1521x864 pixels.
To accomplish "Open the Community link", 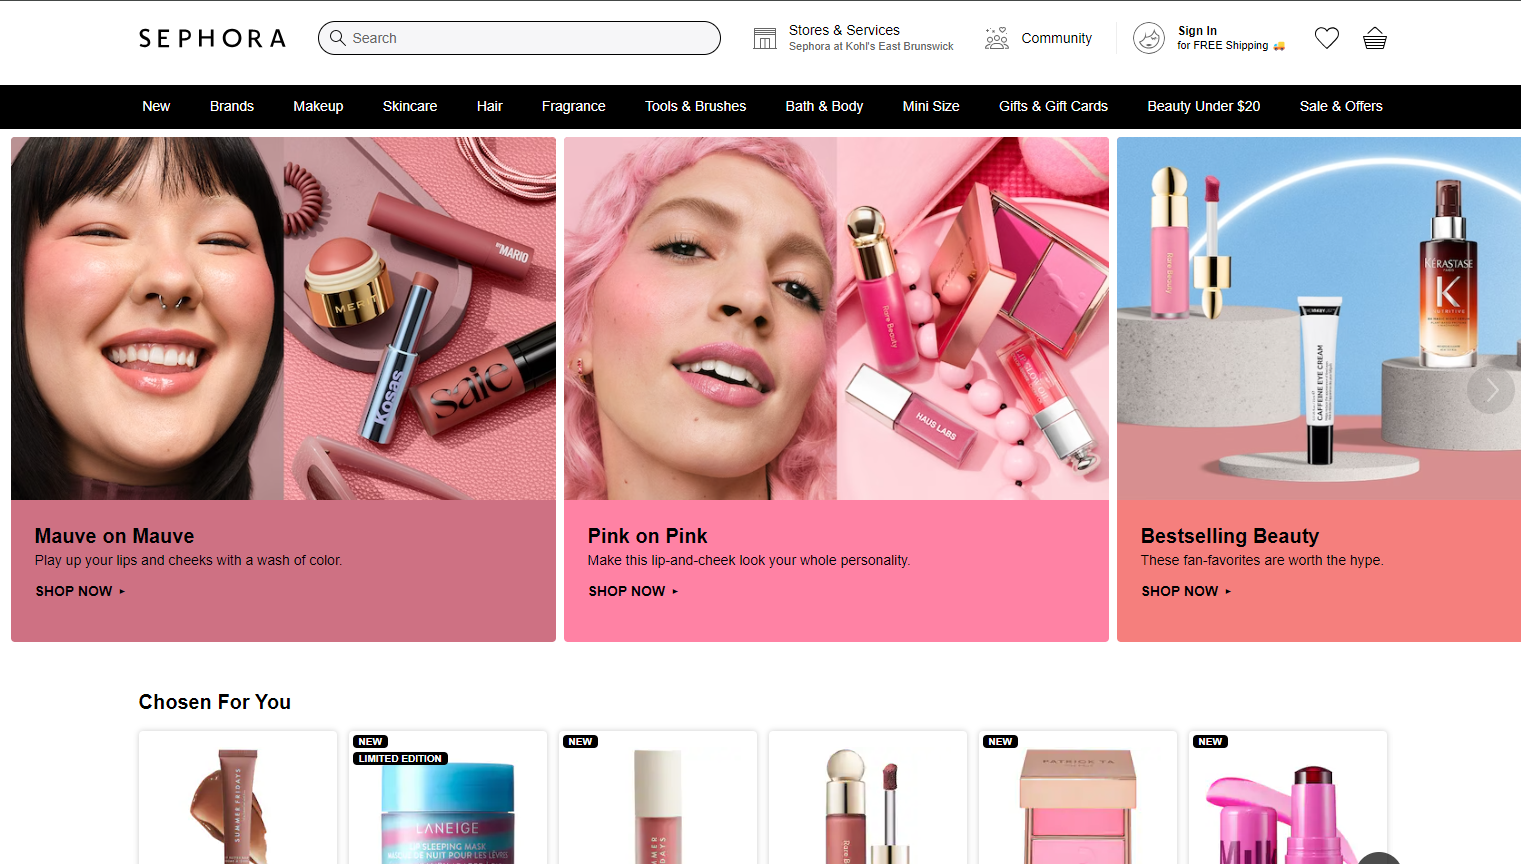I will pyautogui.click(x=1056, y=38).
